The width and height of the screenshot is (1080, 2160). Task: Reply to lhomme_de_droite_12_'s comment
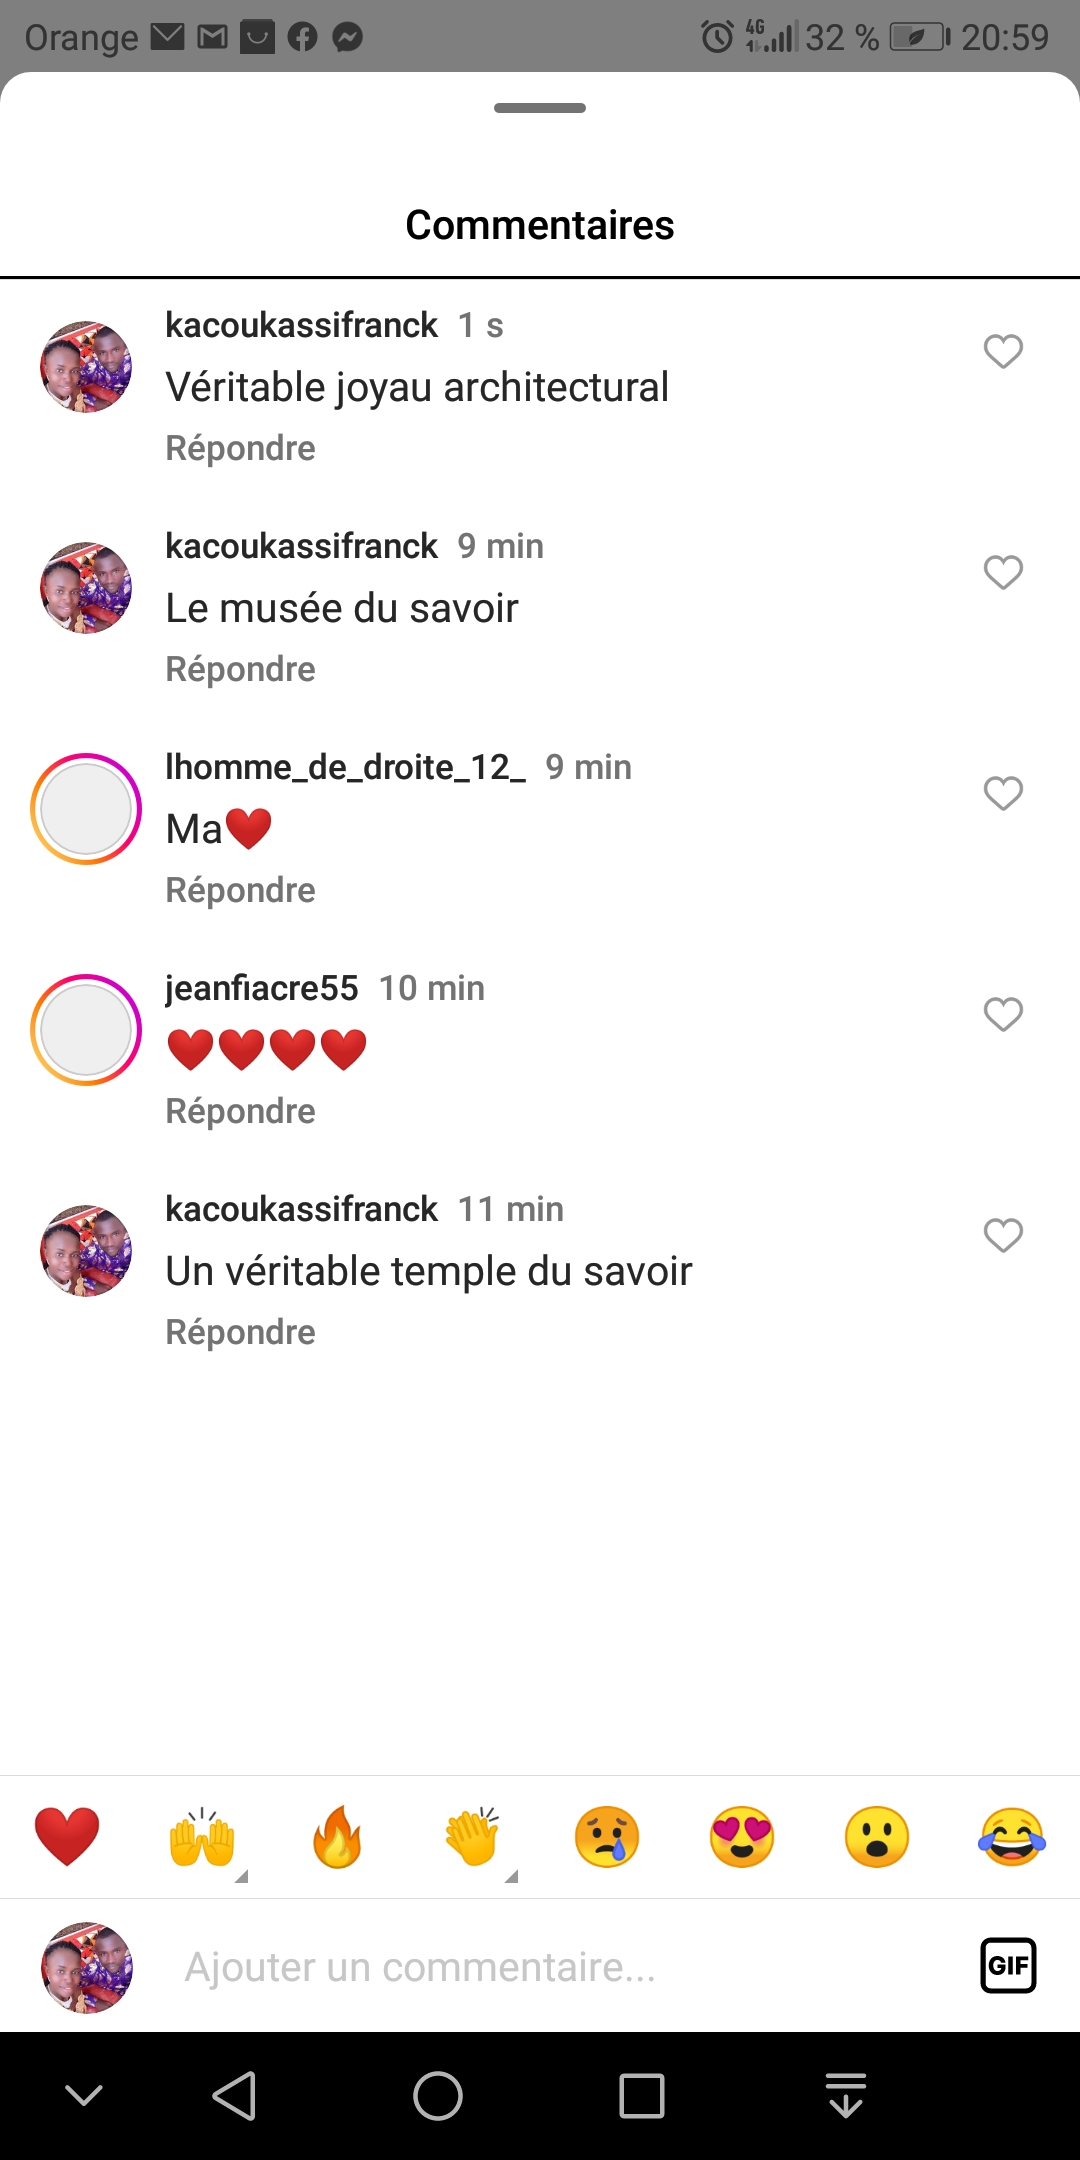click(240, 890)
